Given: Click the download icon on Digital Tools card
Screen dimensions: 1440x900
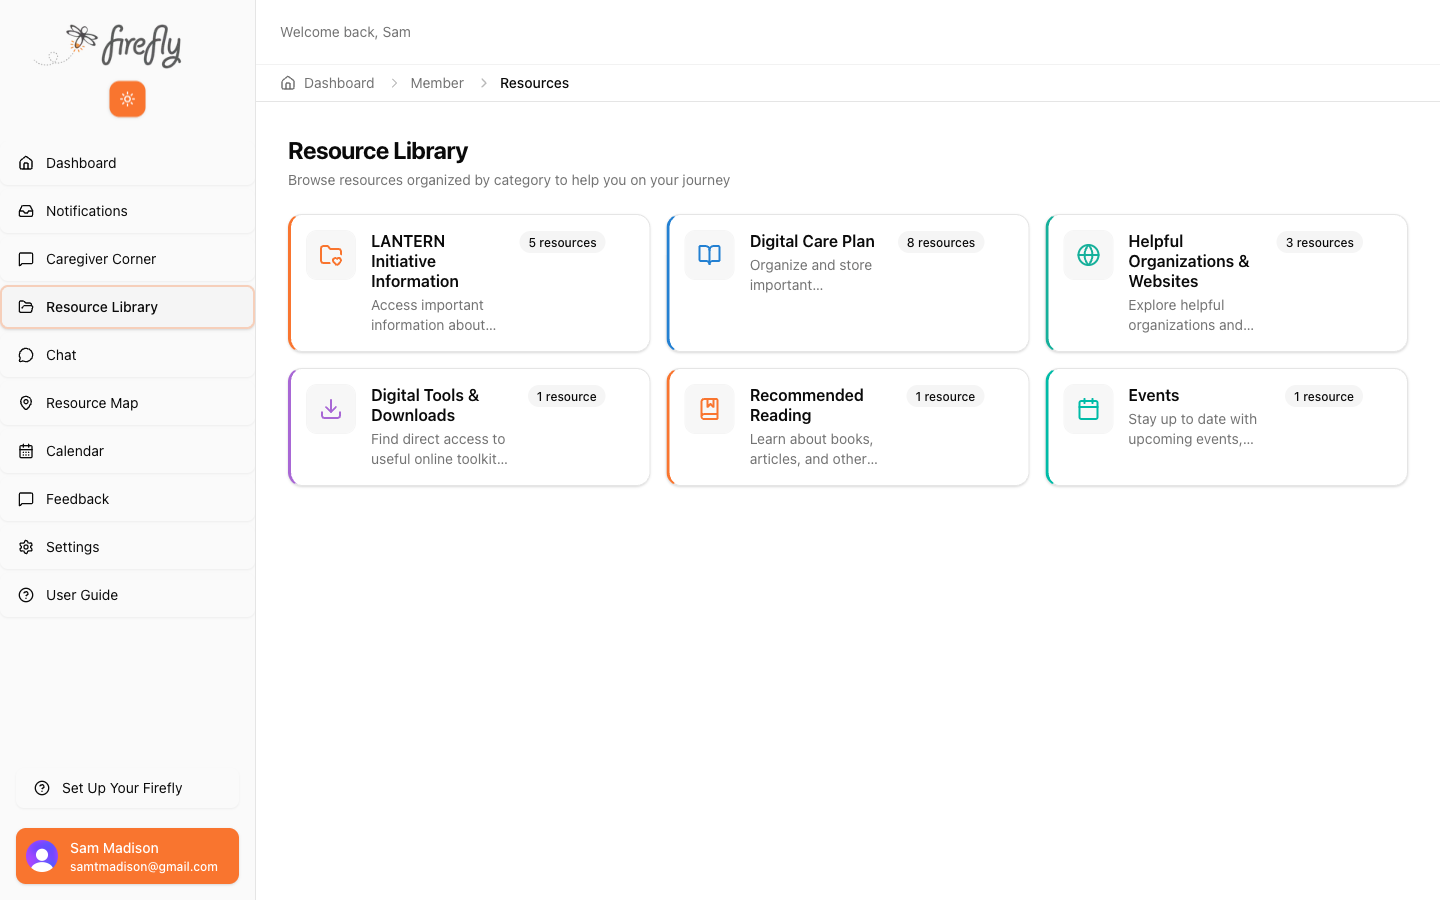Looking at the screenshot, I should pyautogui.click(x=330, y=409).
